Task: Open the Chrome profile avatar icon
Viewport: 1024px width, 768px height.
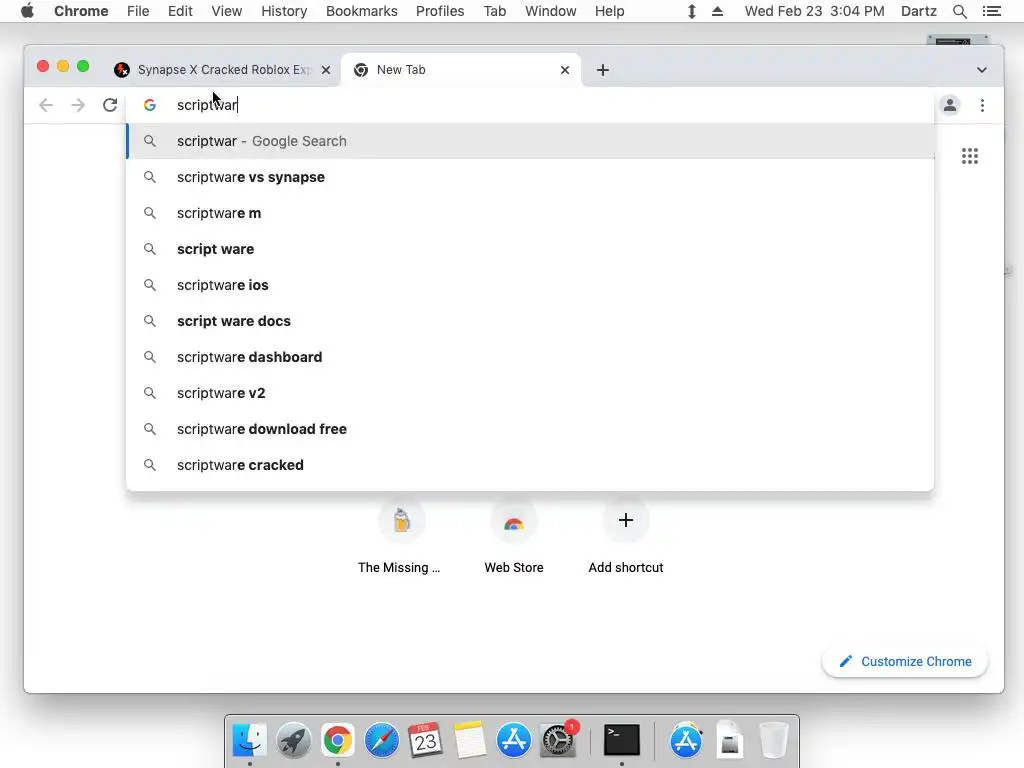Action: pos(950,105)
